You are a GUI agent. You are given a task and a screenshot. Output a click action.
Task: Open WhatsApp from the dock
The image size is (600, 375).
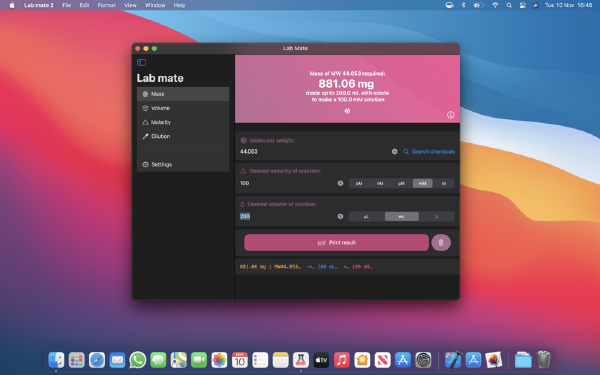138,360
